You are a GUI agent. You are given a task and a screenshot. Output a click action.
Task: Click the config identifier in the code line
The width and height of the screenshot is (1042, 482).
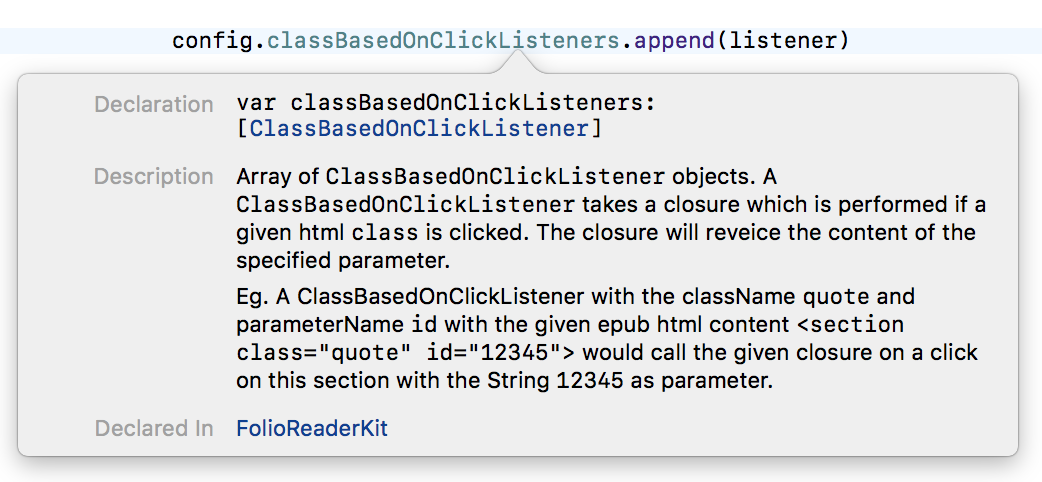(213, 41)
